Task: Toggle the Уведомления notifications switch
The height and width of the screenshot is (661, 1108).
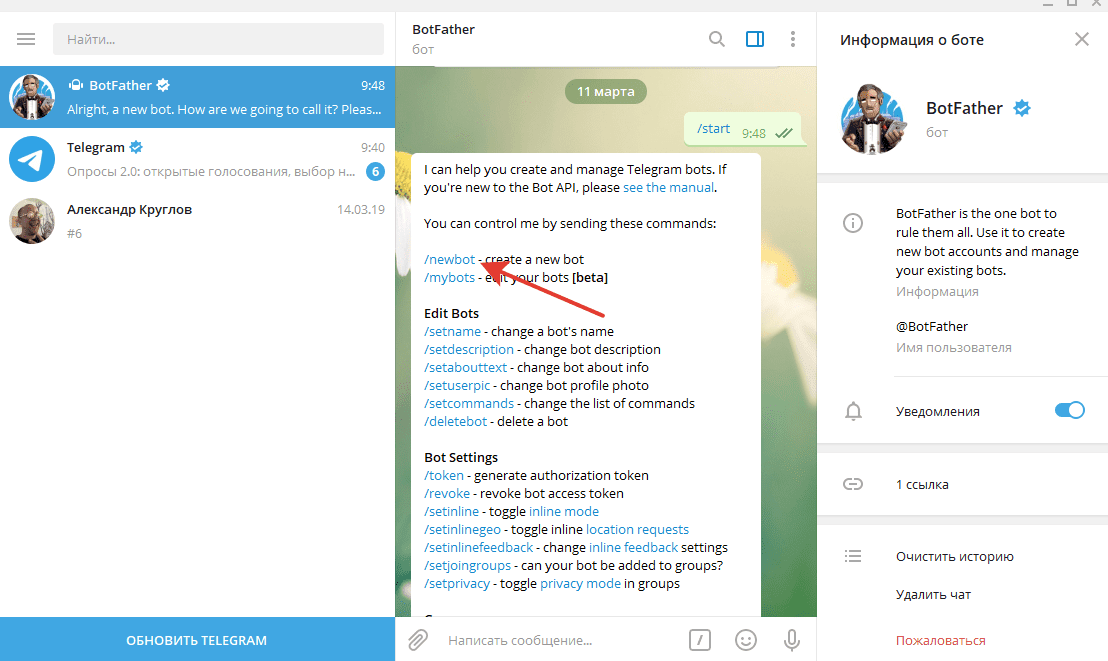Action: pos(1069,411)
